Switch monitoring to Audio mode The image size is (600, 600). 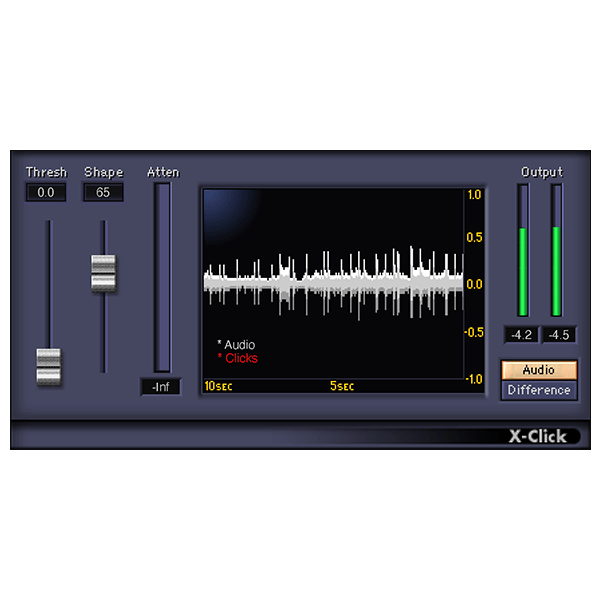point(539,370)
